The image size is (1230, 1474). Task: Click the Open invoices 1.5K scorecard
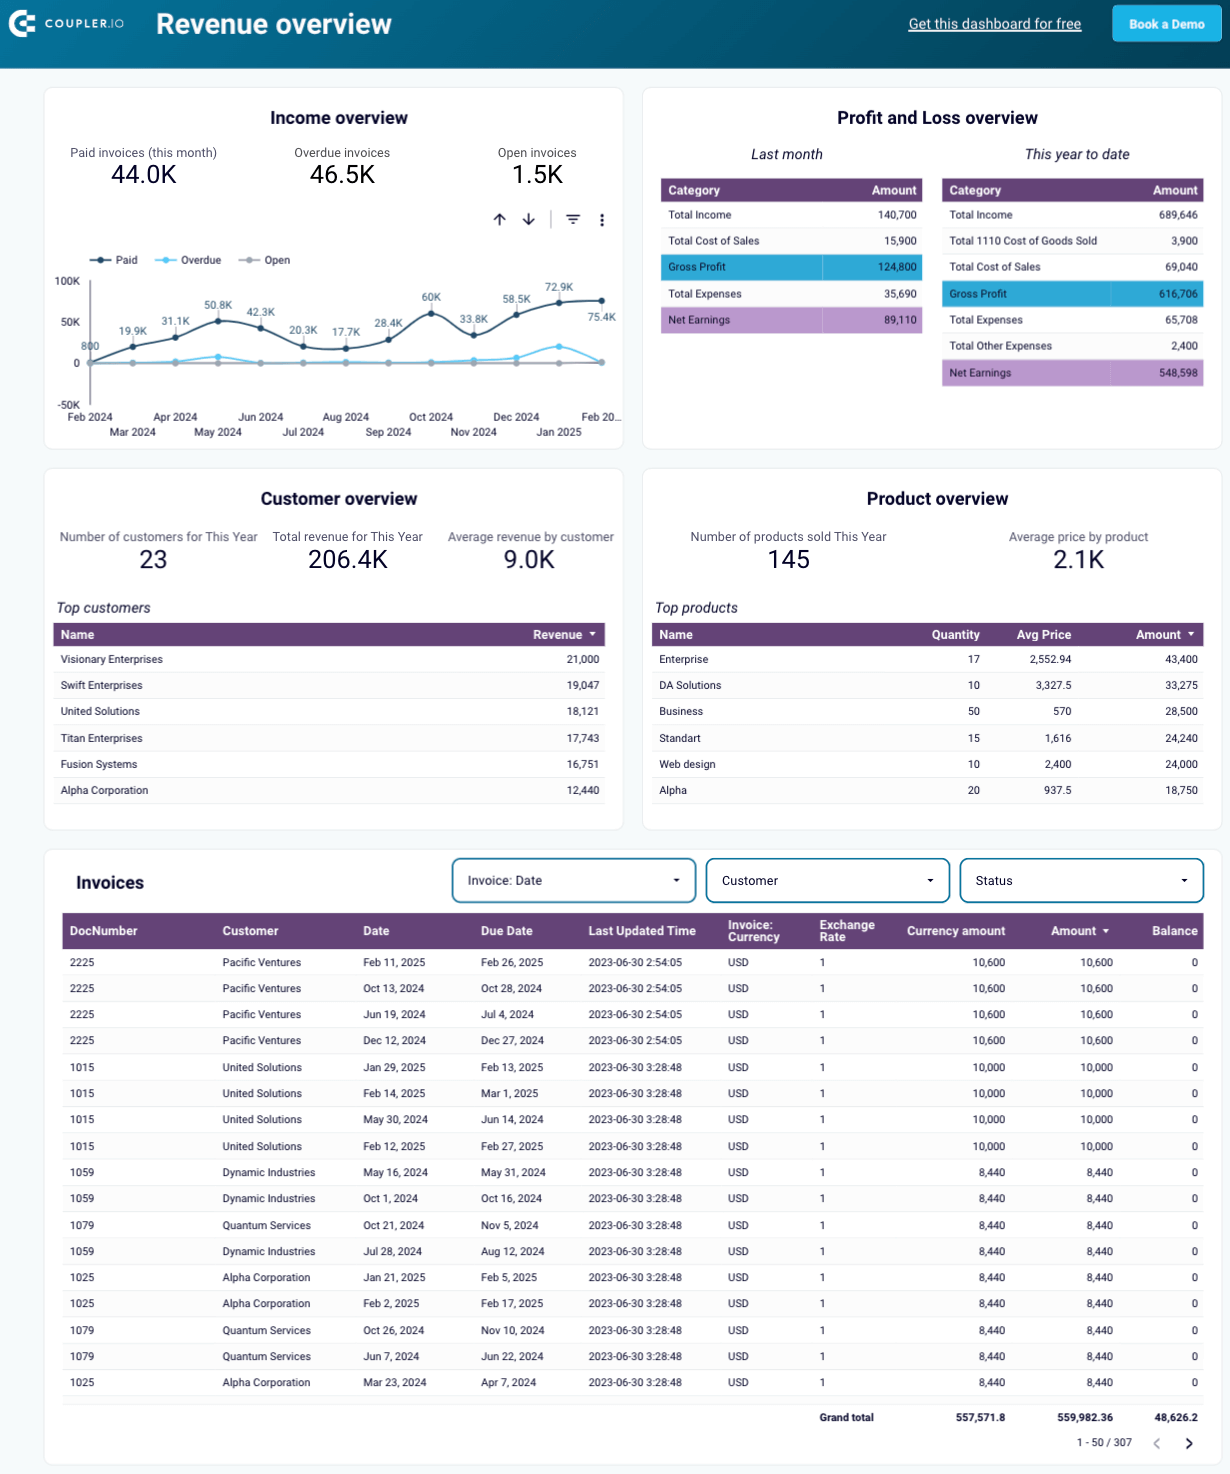(x=537, y=167)
